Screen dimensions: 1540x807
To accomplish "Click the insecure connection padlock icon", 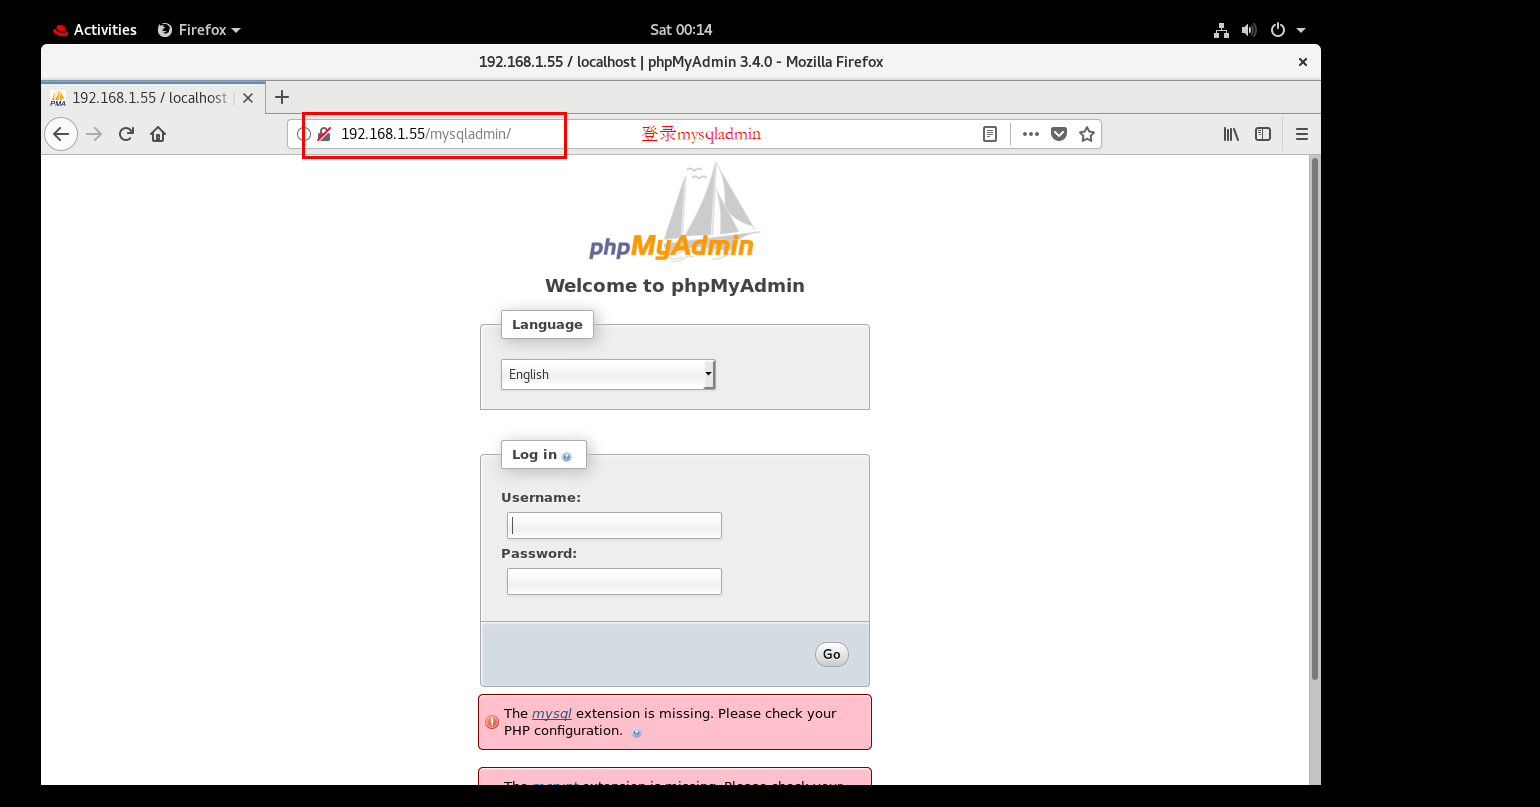I will click(324, 134).
